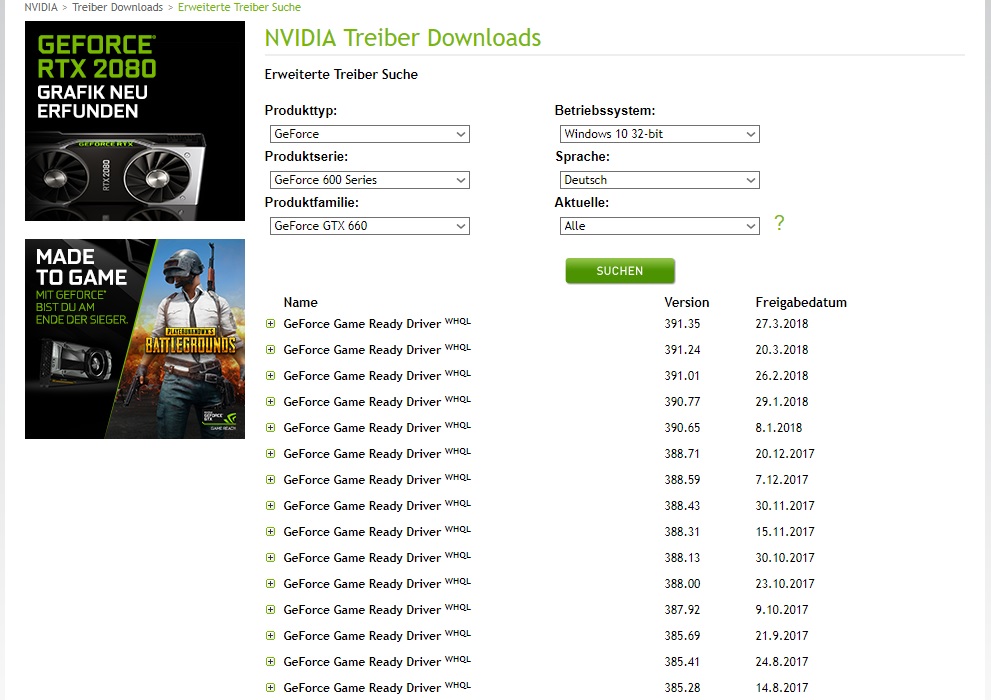Open the Betriebssystem Windows 10 32-bit dropdown

(659, 134)
